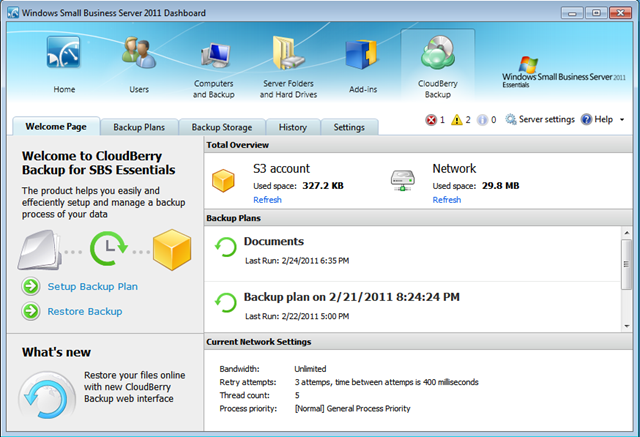Click the Total Overview section header

pyautogui.click(x=418, y=145)
